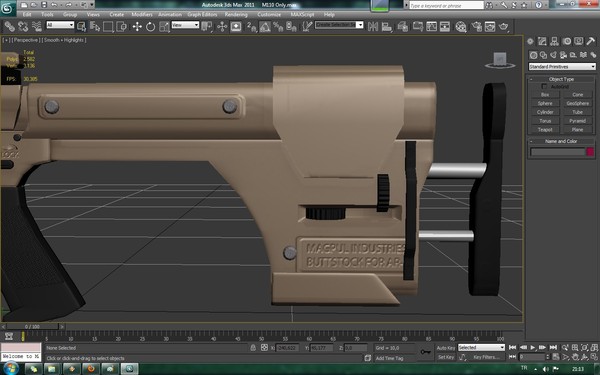Click Render Production teapot icon

point(504,26)
